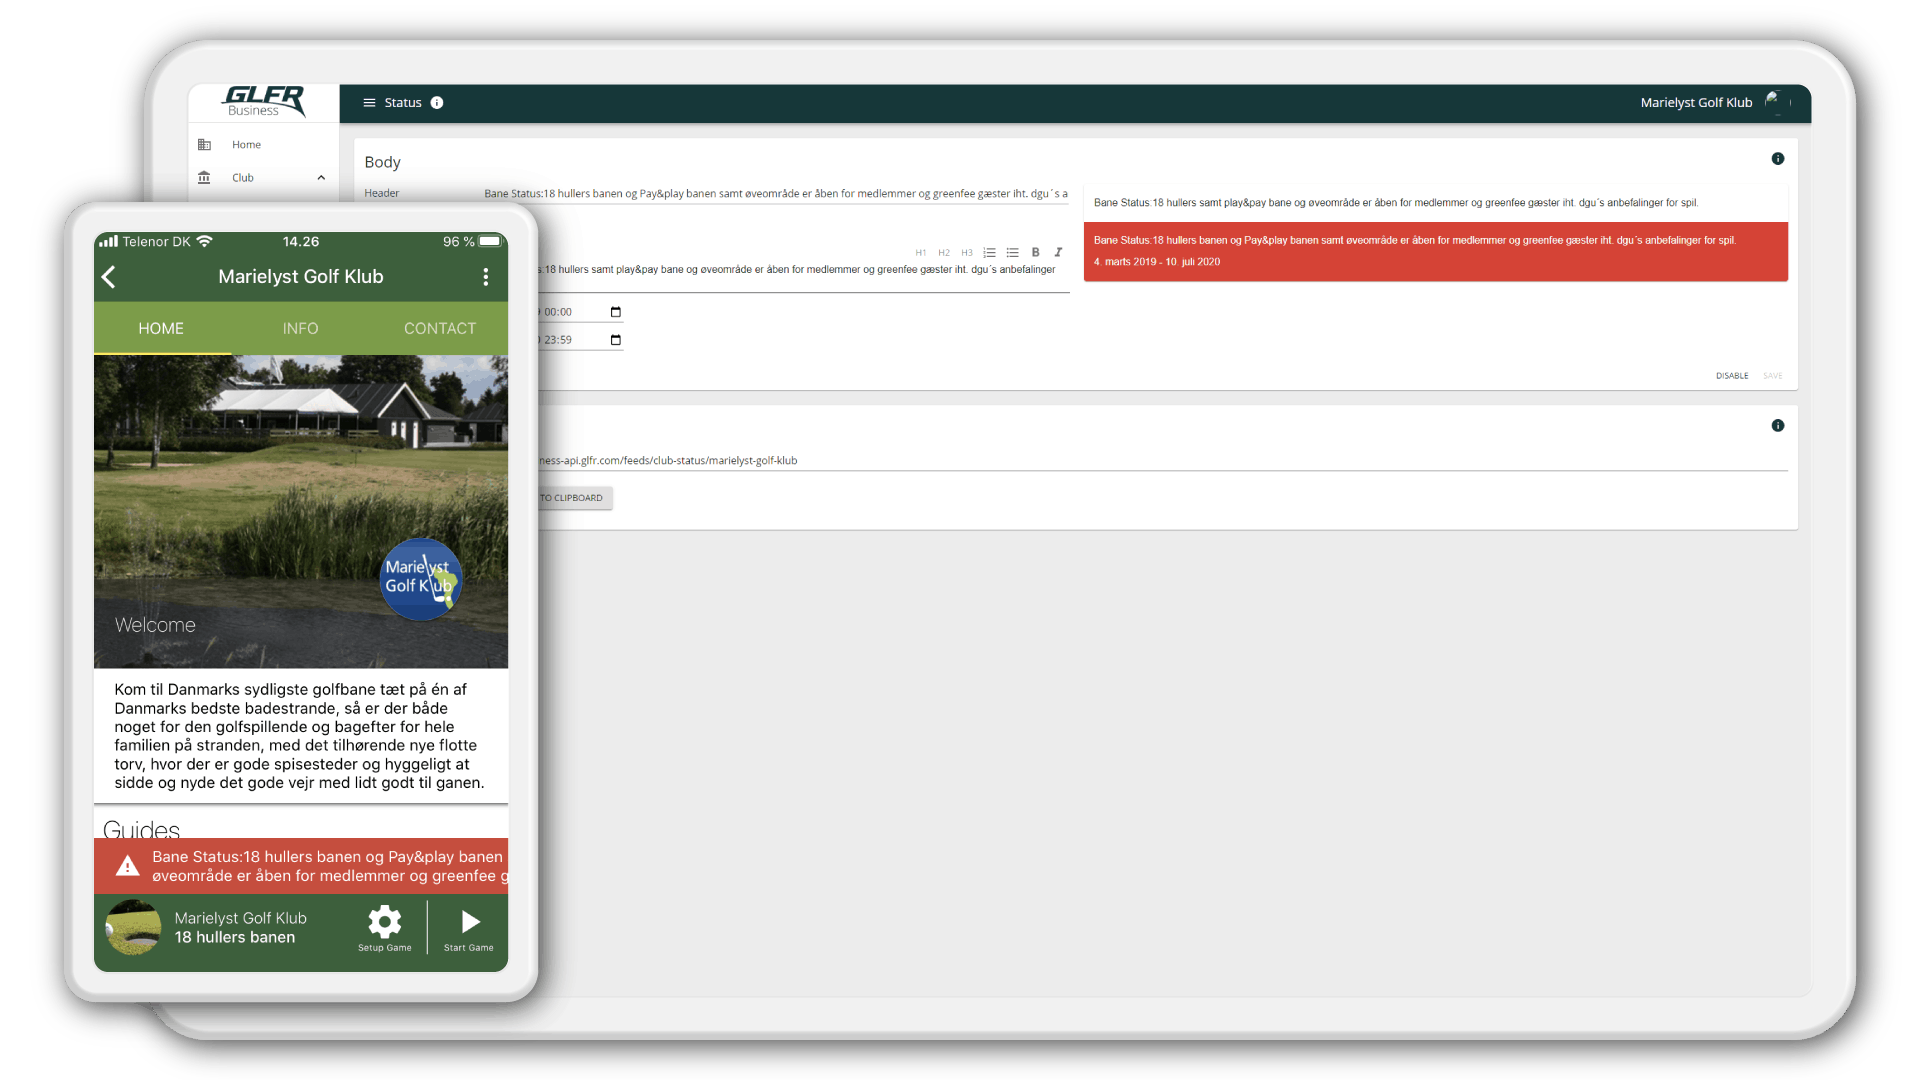Select the INFO tab in phone app
The height and width of the screenshot is (1080, 1920).
300,329
